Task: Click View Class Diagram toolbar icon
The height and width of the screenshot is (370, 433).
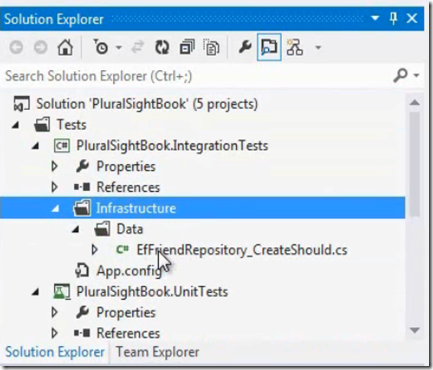Action: pos(295,47)
